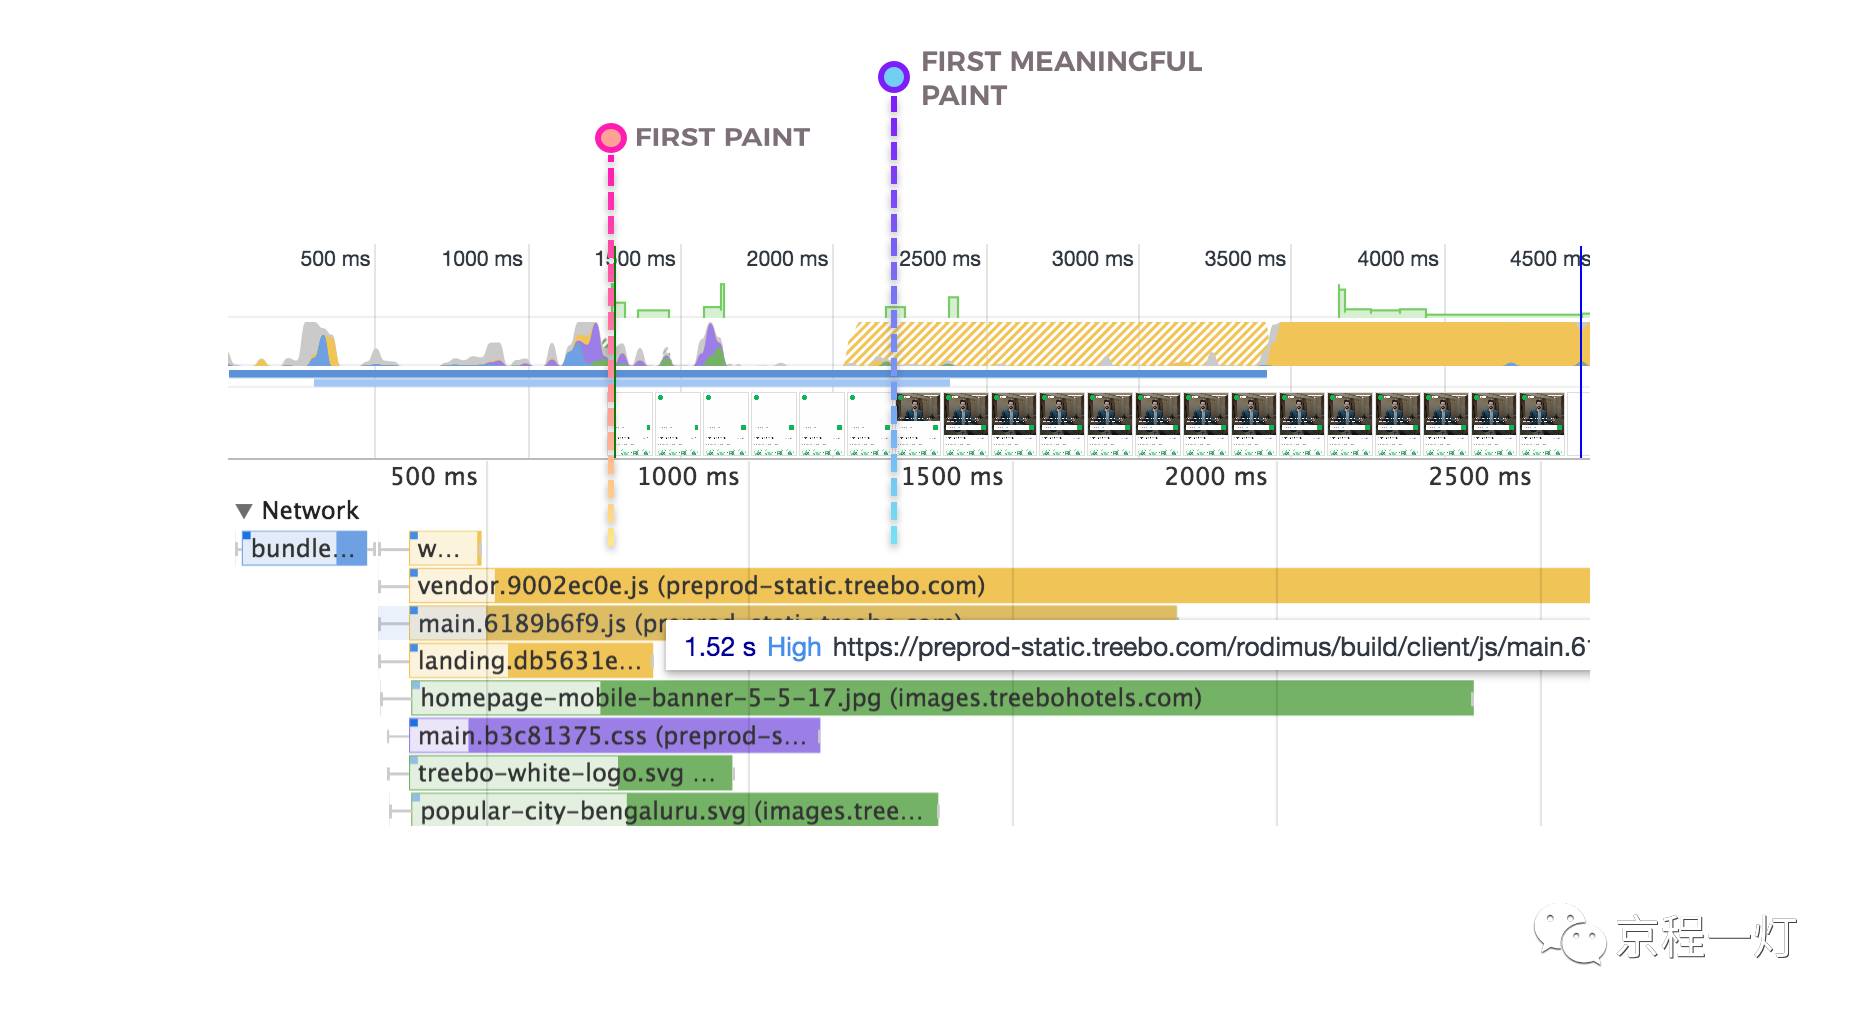The image size is (1860, 1020).
Task: Click the 2500 ms overview ruler label
Action: pos(939,259)
